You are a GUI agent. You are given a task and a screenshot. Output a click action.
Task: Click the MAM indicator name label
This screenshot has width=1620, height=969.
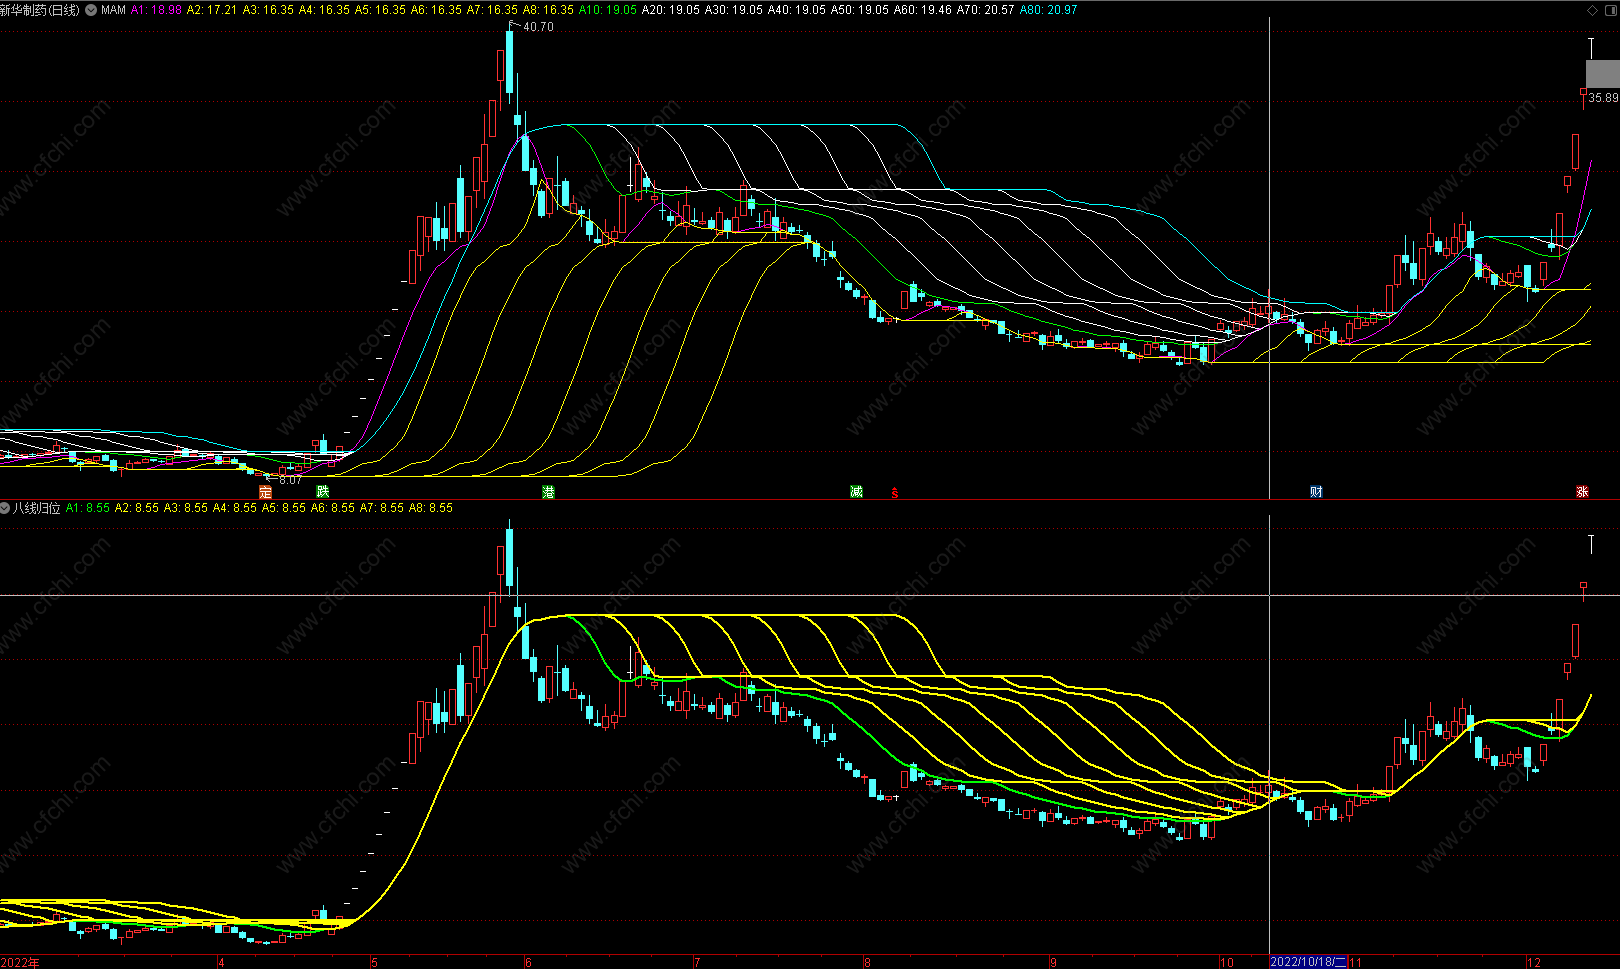113,10
